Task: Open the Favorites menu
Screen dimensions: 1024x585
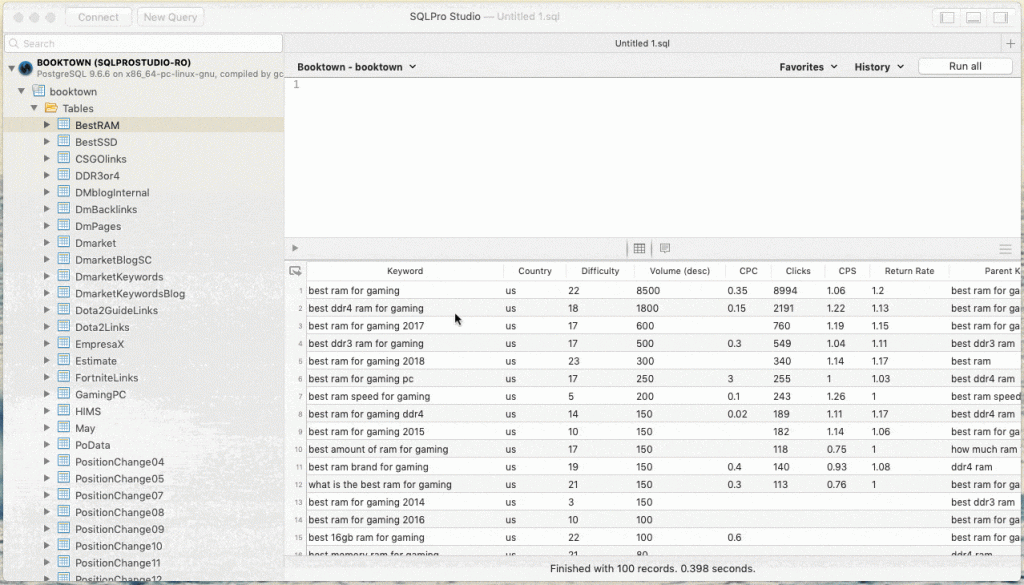Action: pos(808,66)
